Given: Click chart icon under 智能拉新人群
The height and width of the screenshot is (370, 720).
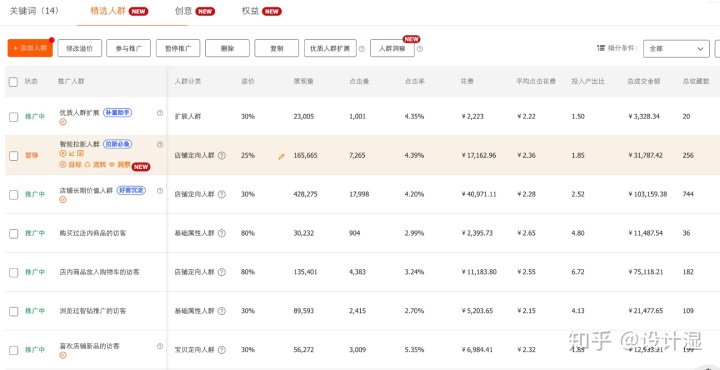Looking at the screenshot, I should point(72,153).
